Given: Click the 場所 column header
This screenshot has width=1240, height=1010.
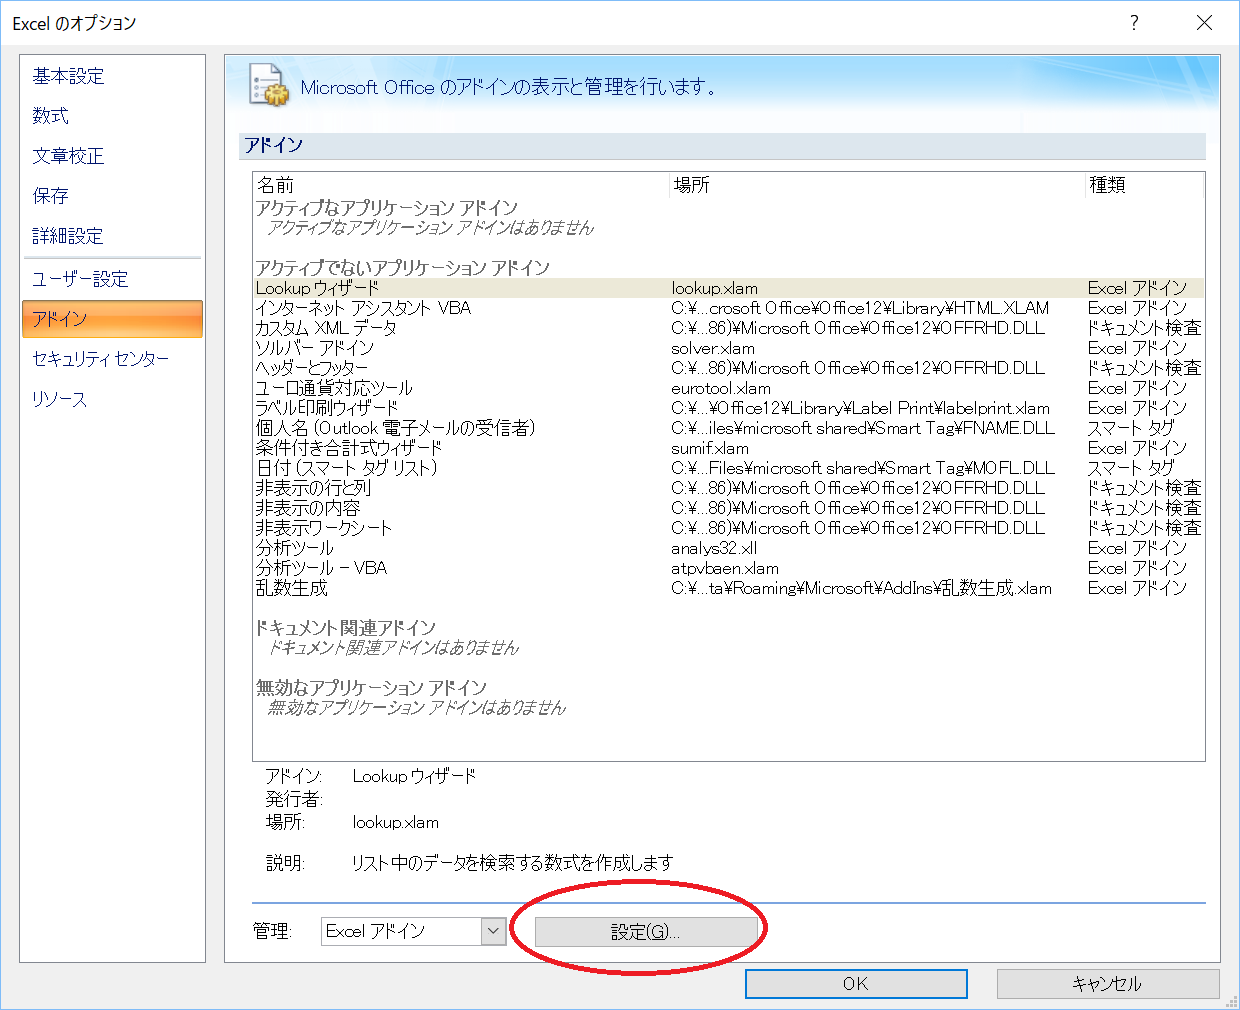Looking at the screenshot, I should pos(878,185).
